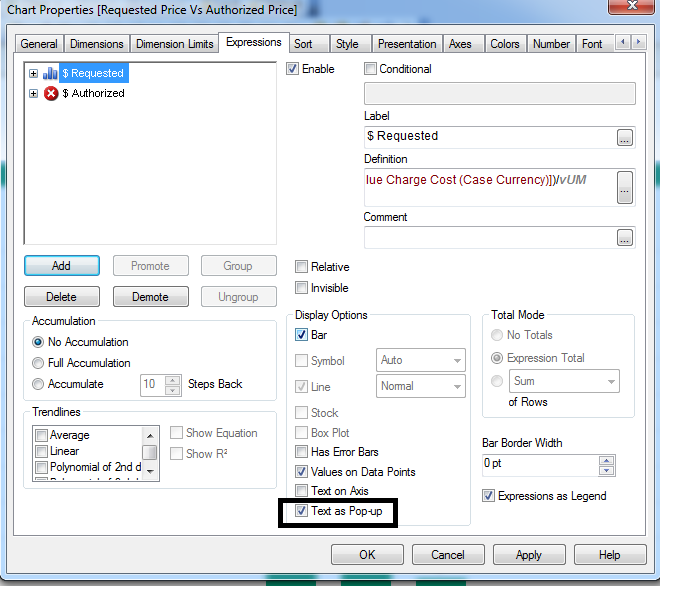Open the Colors tab
The width and height of the screenshot is (690, 597).
click(505, 44)
